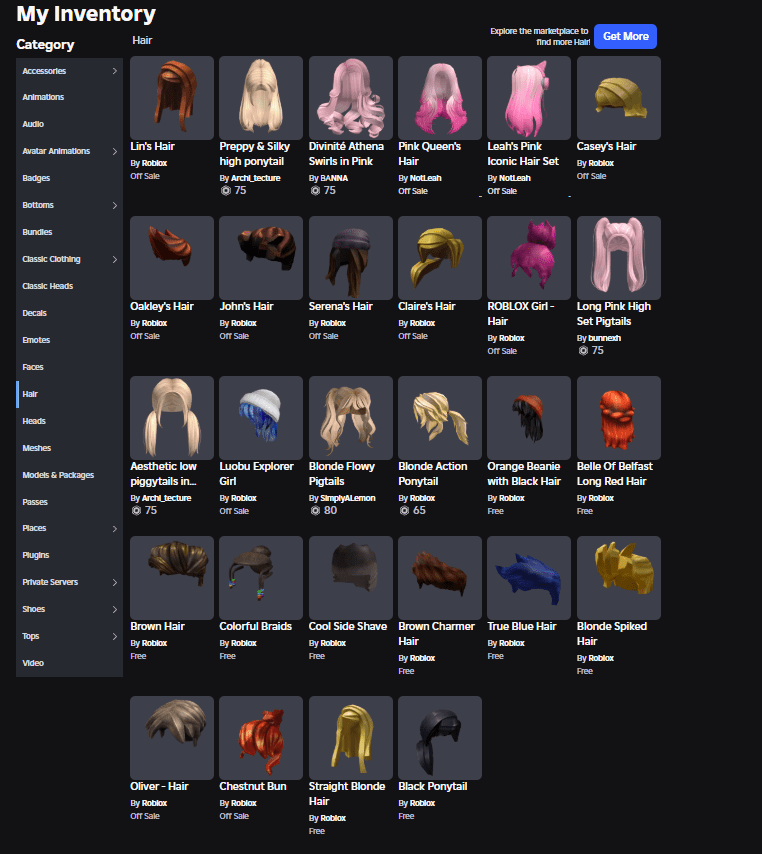This screenshot has height=854, width=762.
Task: Select the Chestnut Bun hair image
Action: (260, 737)
